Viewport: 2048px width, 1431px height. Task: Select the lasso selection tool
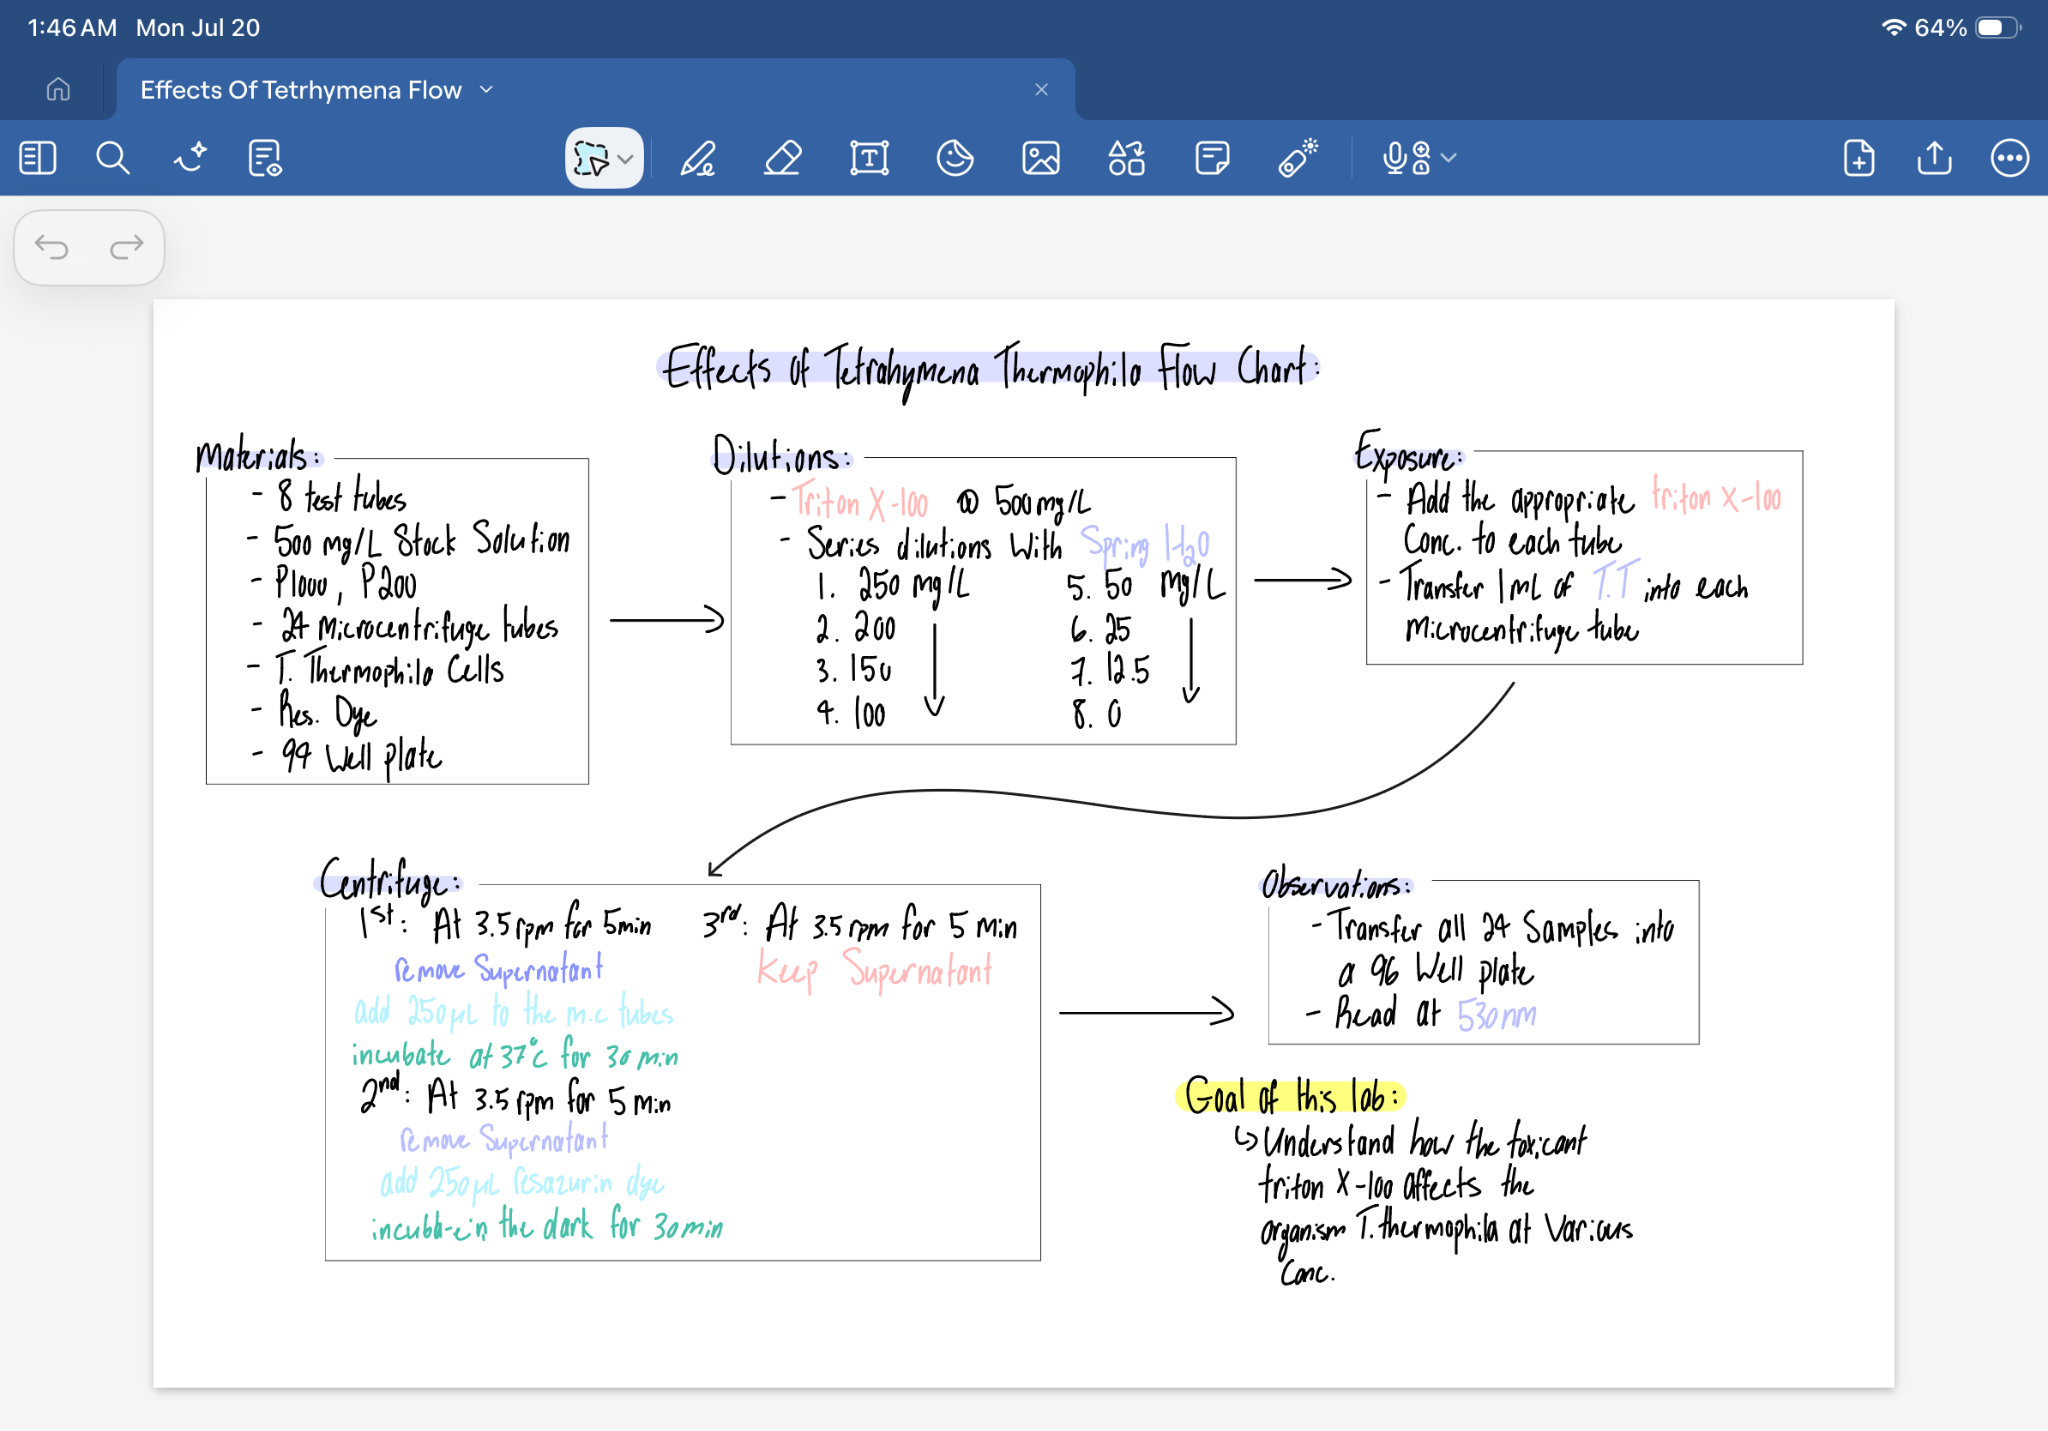[591, 158]
